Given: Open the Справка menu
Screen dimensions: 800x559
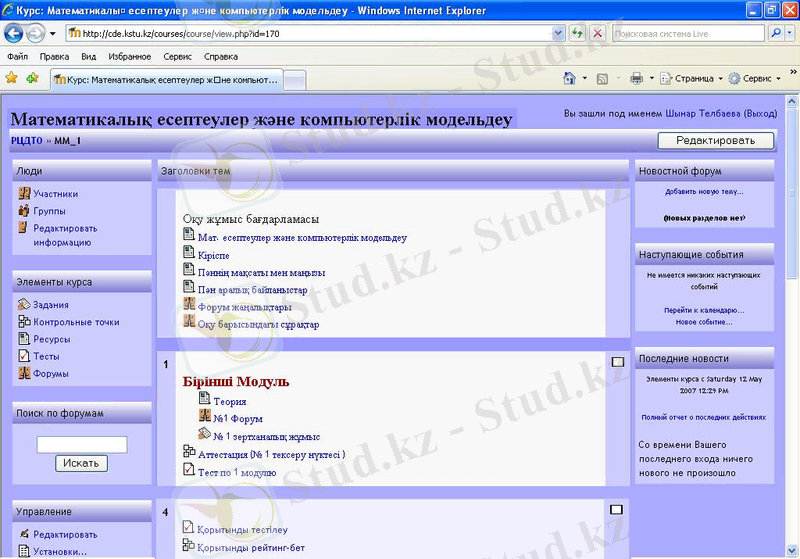Looking at the screenshot, I should click(x=221, y=57).
